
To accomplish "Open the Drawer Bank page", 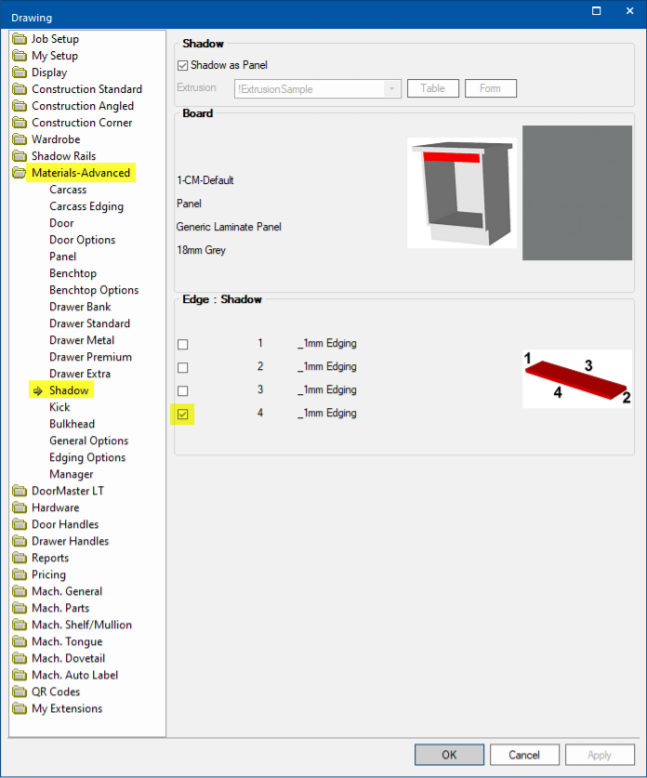I will (x=80, y=307).
